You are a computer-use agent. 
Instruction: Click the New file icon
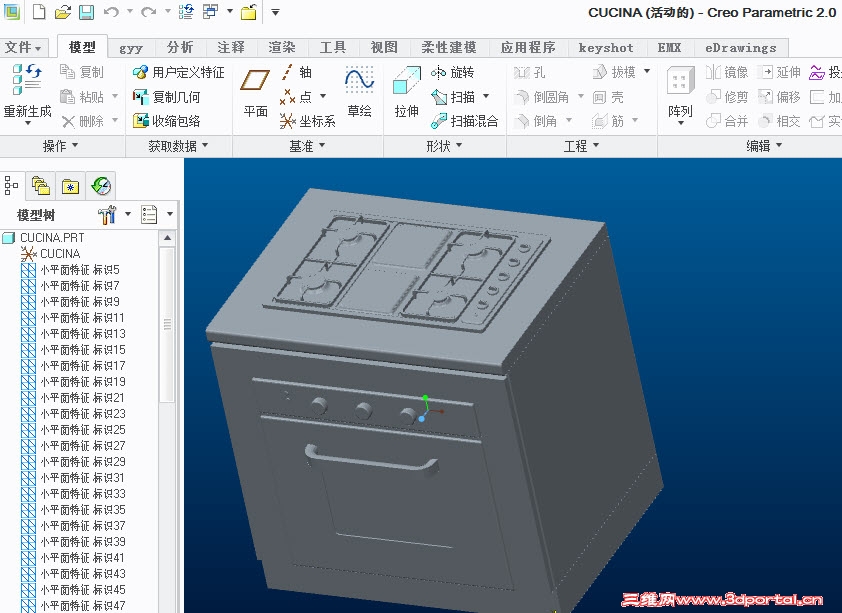pos(39,11)
